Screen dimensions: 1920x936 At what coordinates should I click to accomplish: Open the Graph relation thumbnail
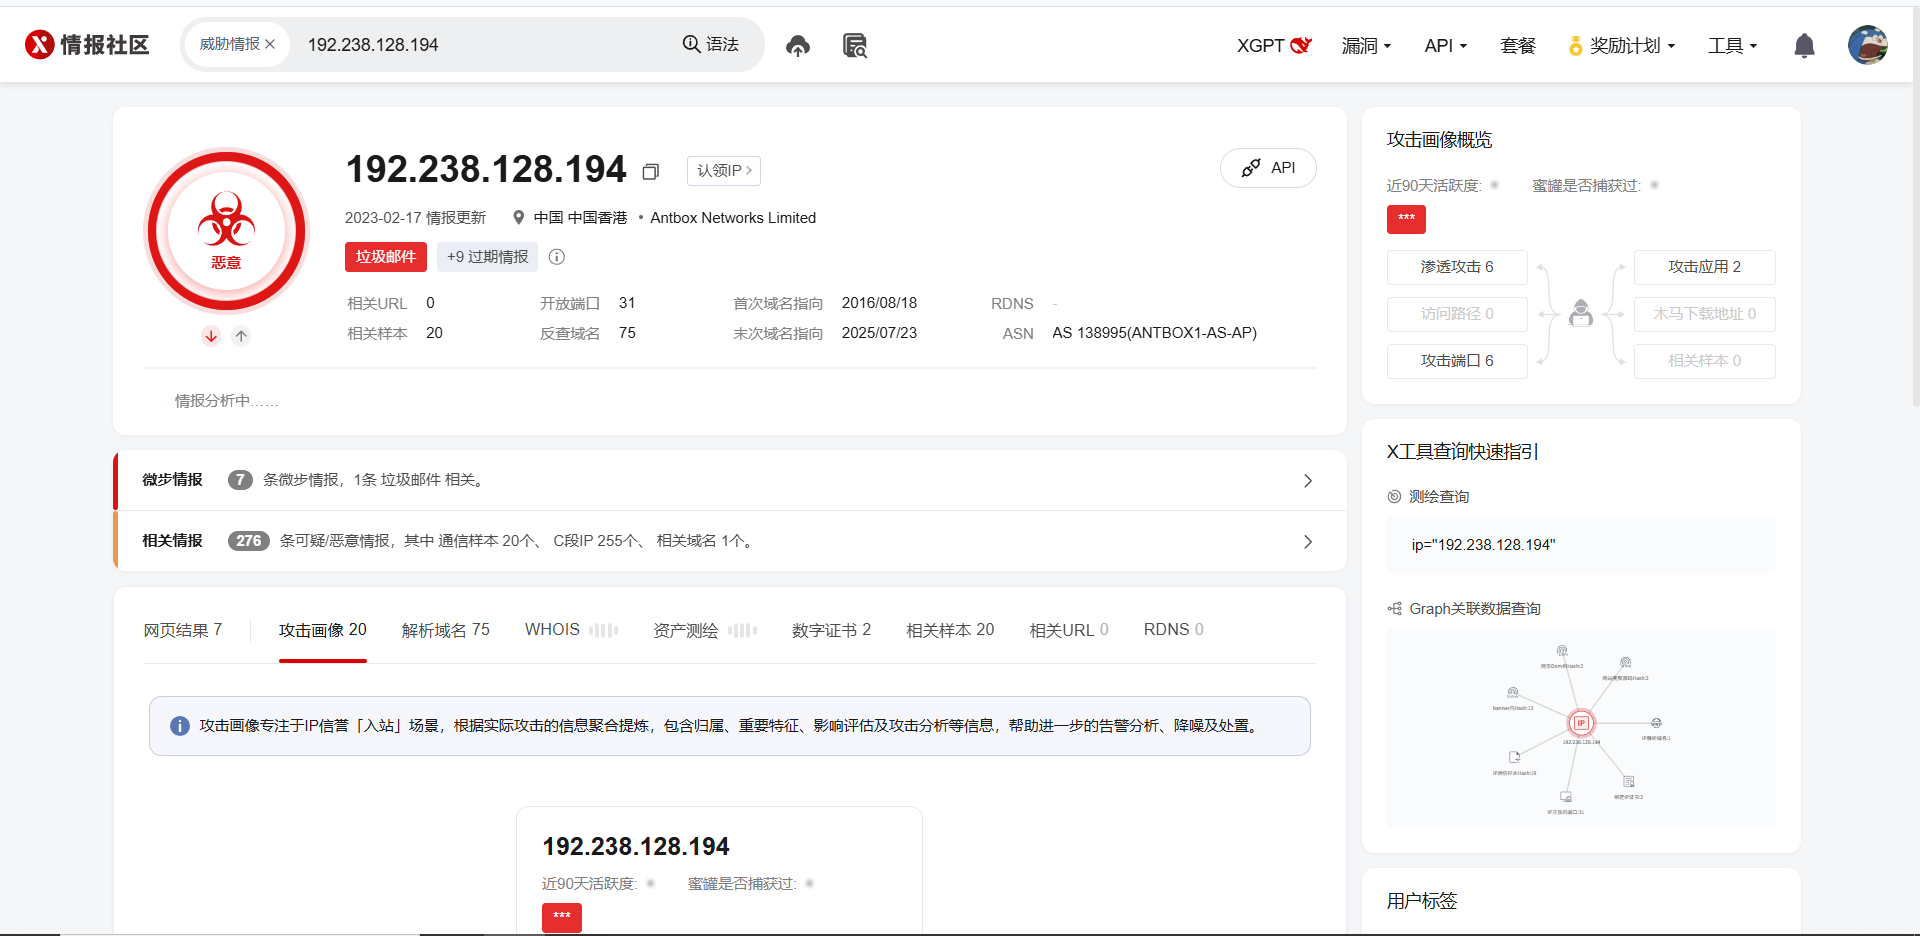pos(1581,728)
